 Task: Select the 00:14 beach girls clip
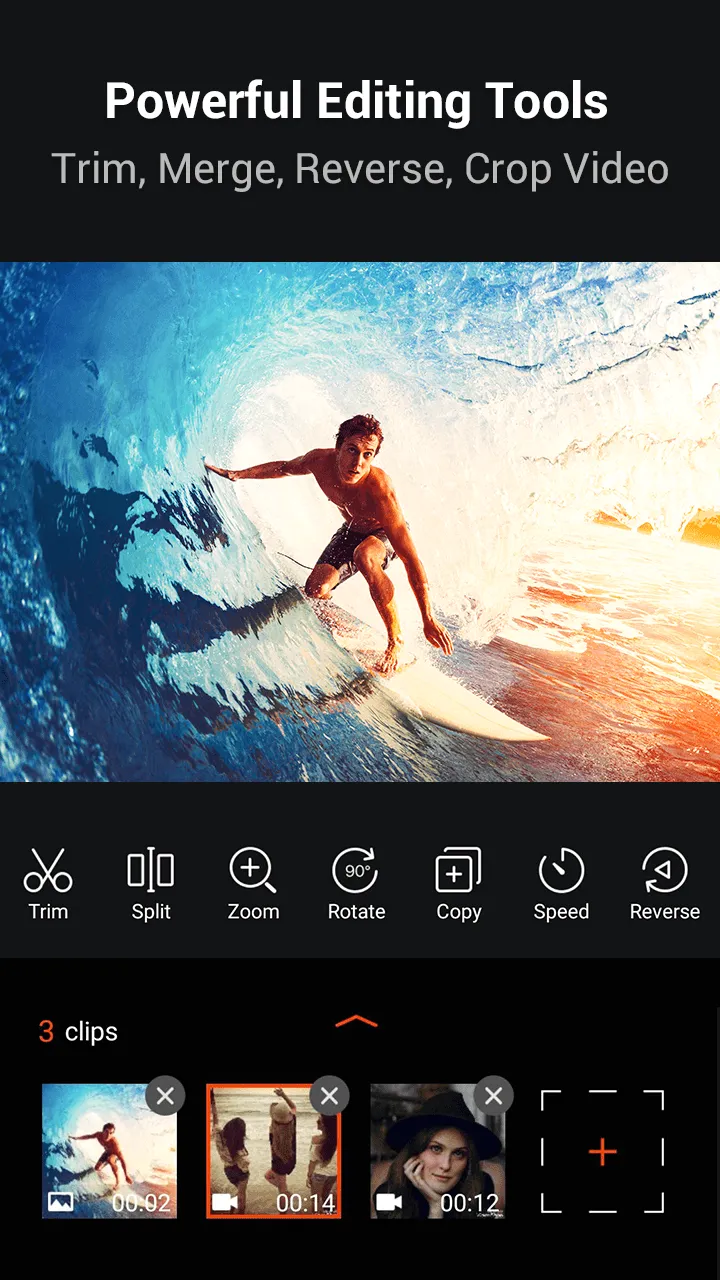pos(273,1151)
